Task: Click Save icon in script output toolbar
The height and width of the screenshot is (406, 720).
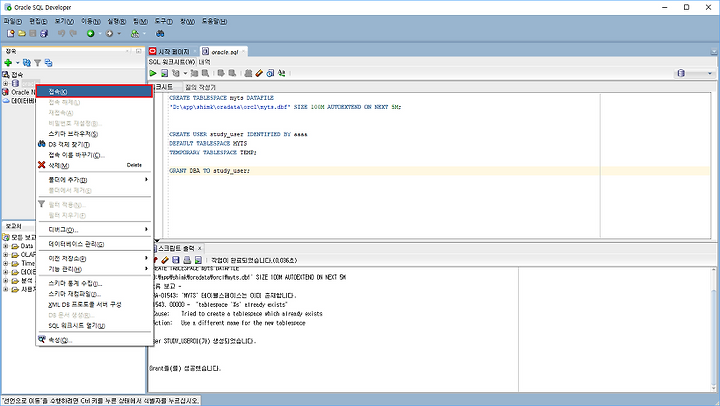Action: tap(176, 260)
